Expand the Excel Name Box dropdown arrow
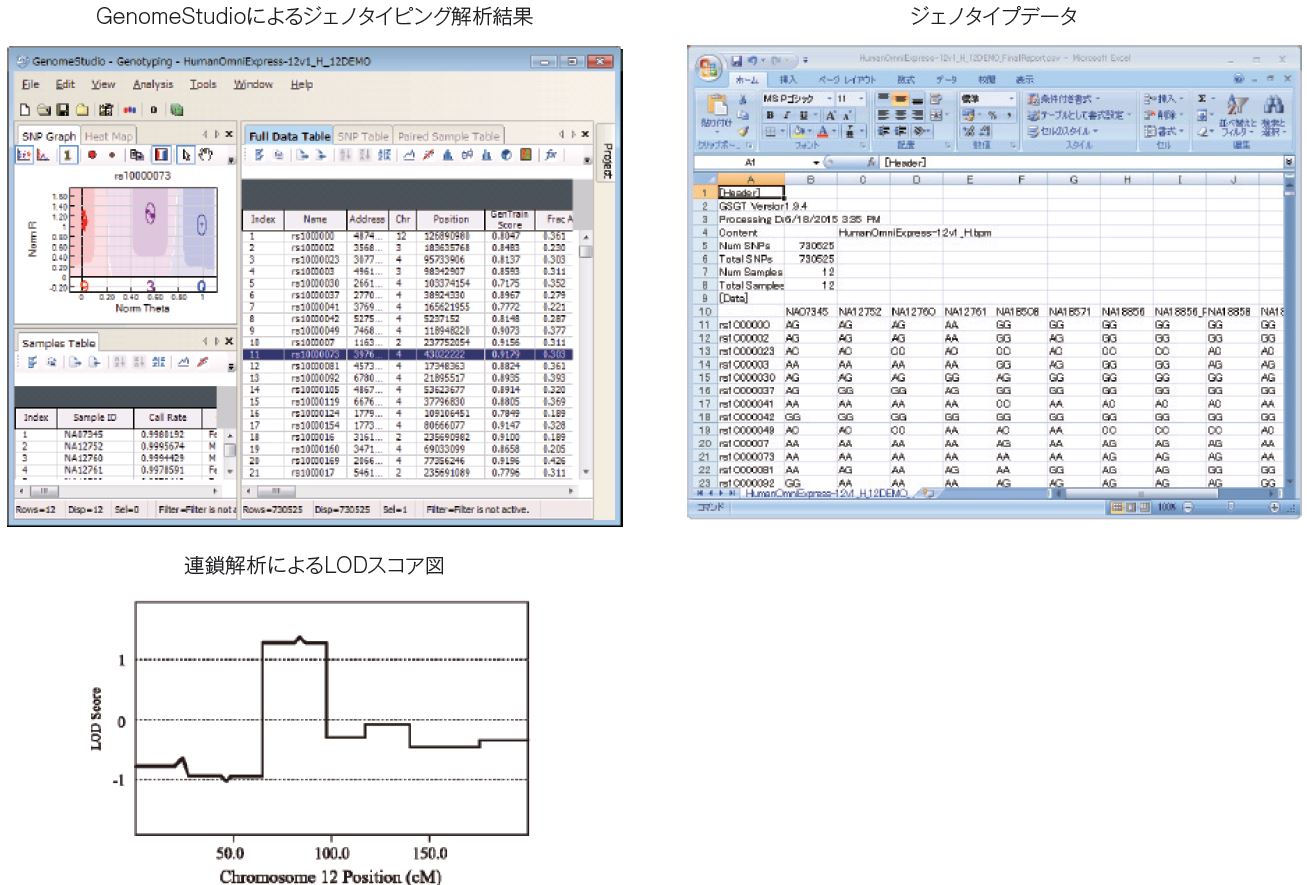This screenshot has height=885, width=1307. 816,162
